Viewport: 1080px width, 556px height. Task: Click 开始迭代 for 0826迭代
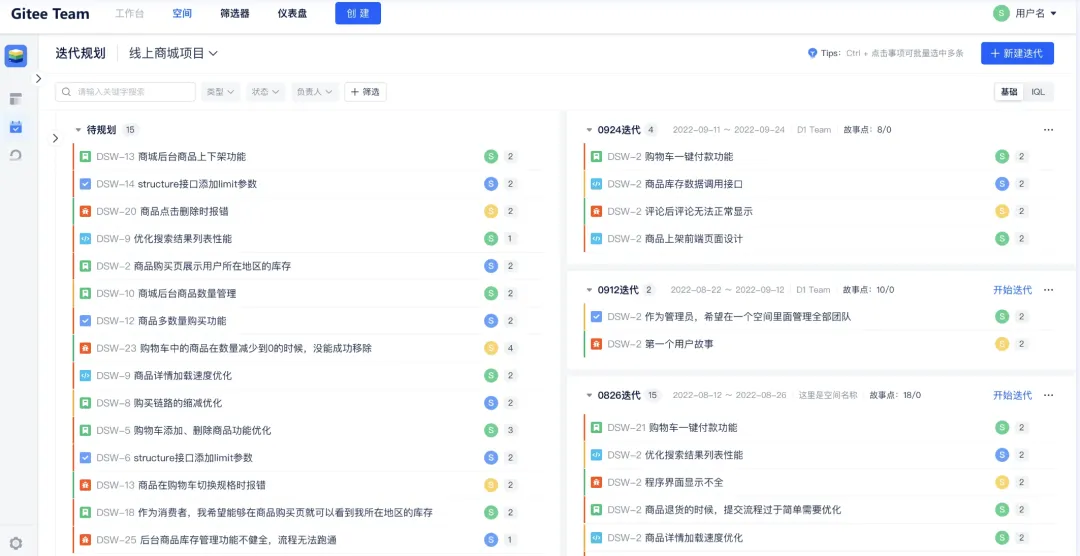tap(1012, 395)
